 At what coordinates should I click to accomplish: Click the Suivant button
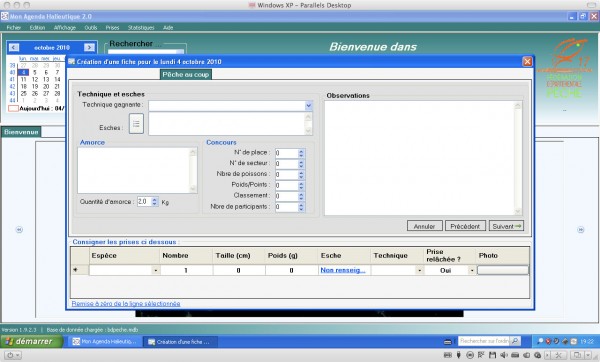(x=506, y=226)
